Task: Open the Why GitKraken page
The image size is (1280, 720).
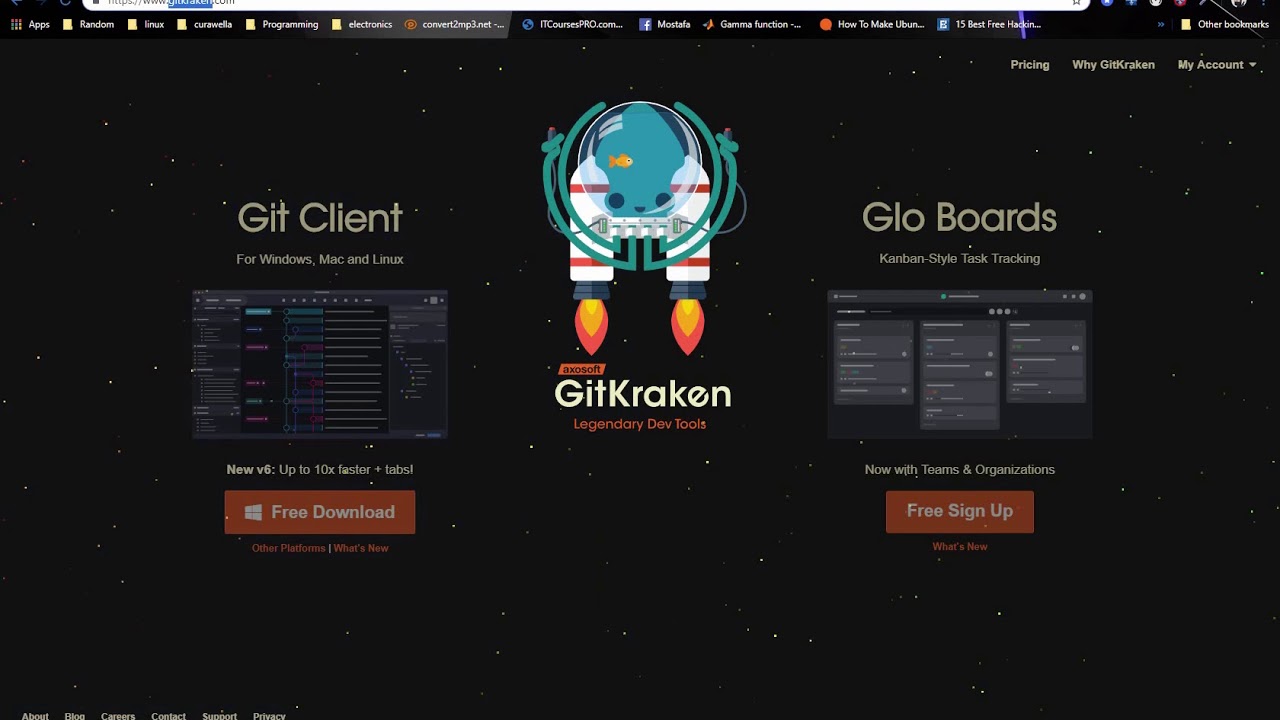Action: pos(1113,64)
